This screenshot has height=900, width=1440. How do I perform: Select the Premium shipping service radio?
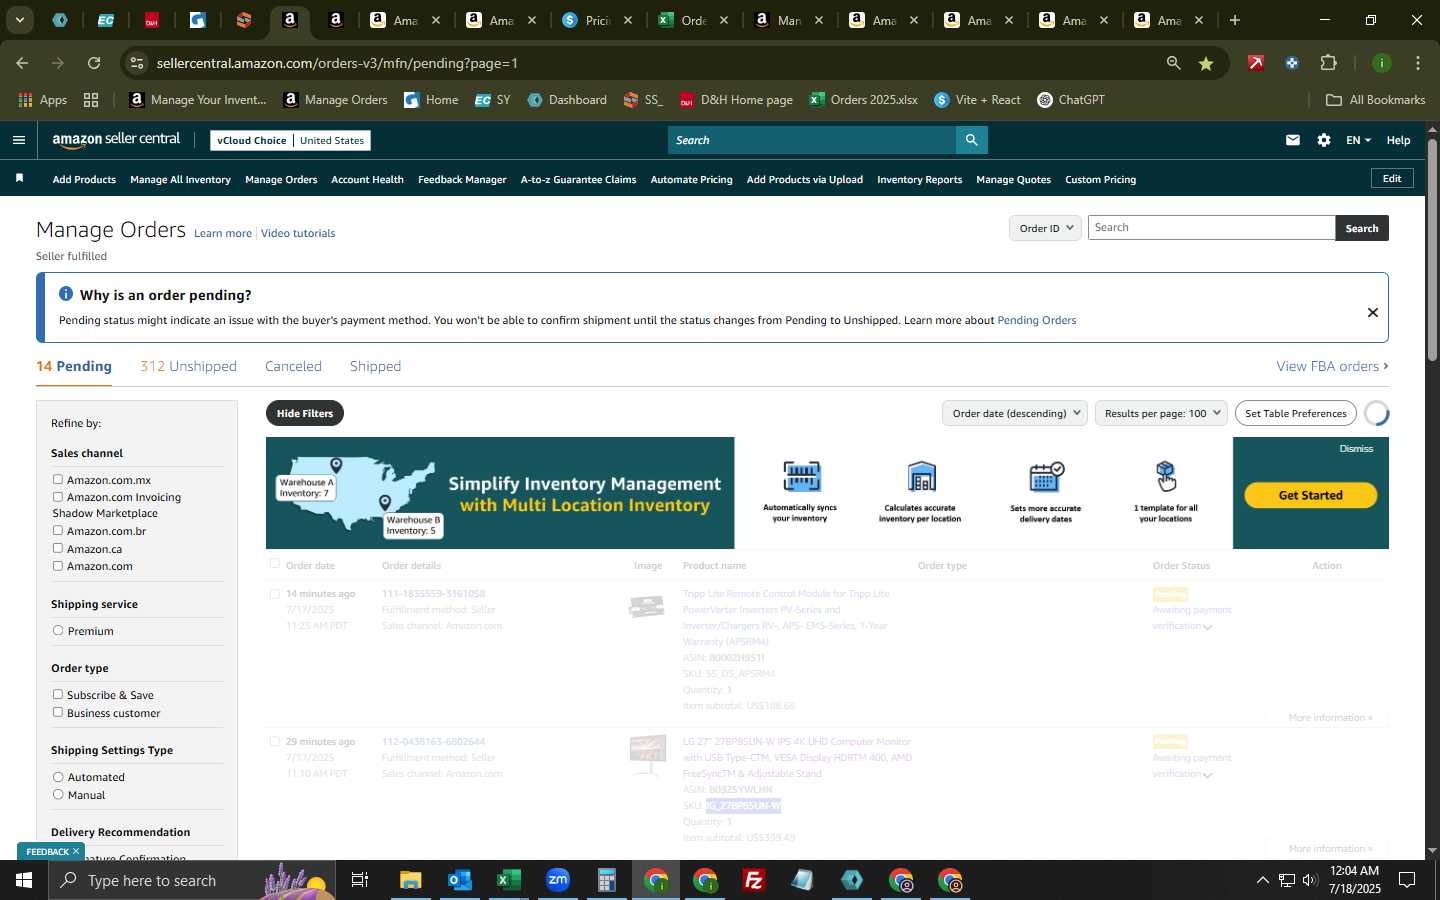(58, 631)
